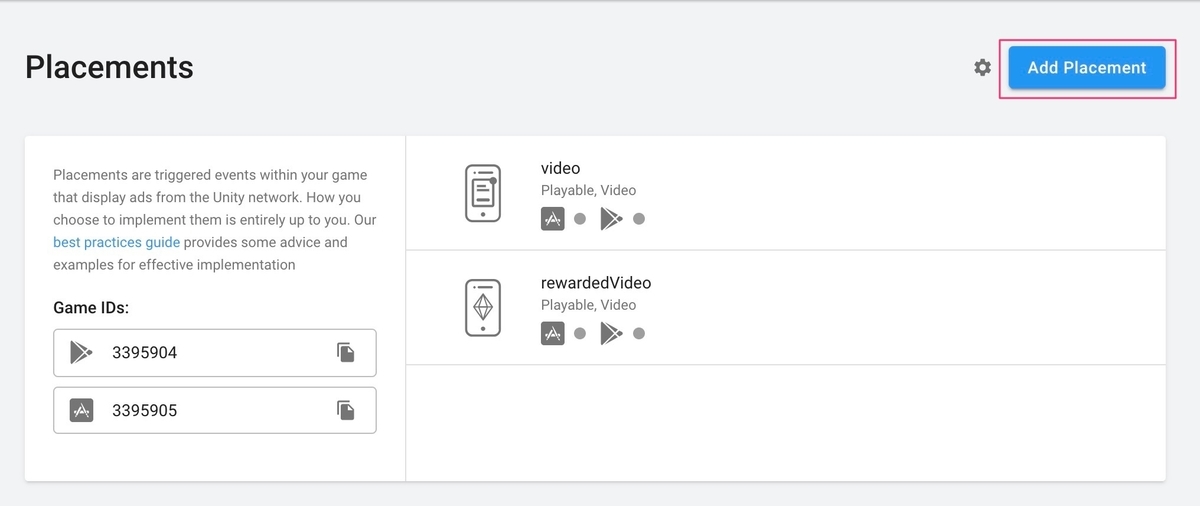The image size is (1200, 506).
Task: Copy the iOS game ID 3395905
Action: coord(346,410)
